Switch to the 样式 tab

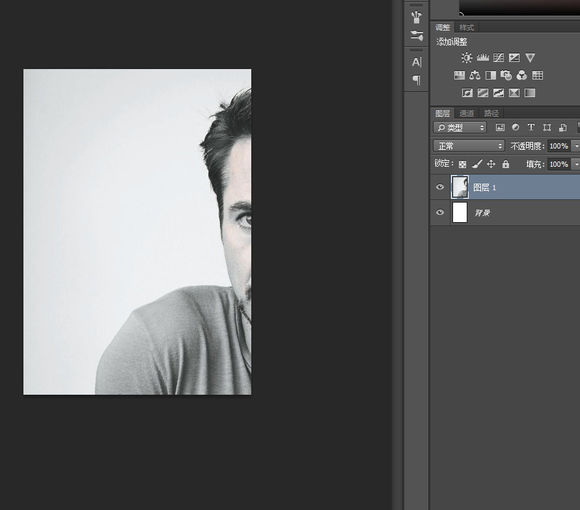[466, 28]
